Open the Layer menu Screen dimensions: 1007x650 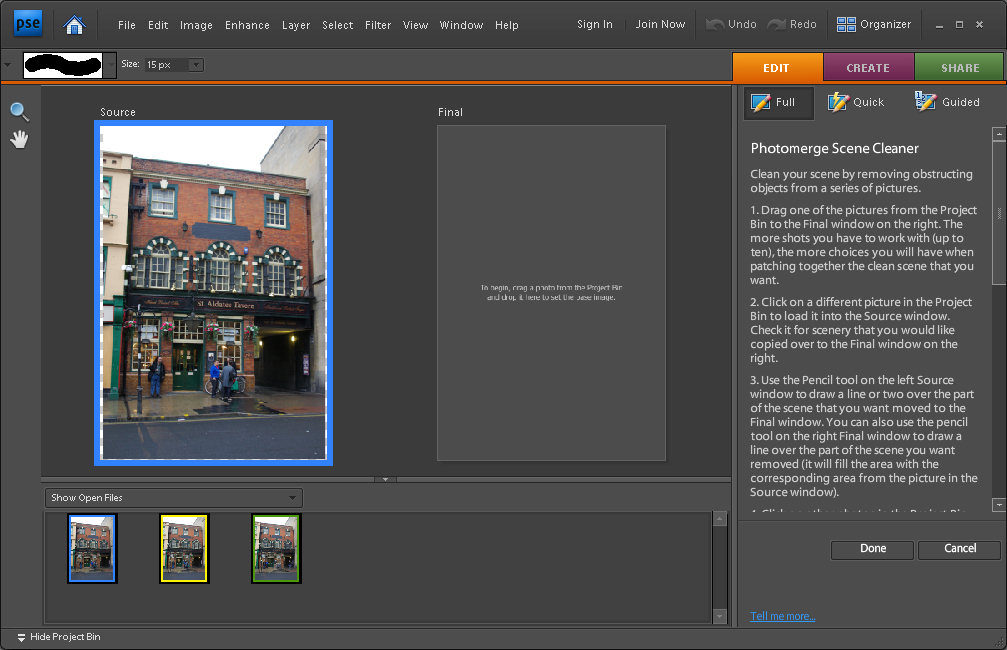[296, 25]
